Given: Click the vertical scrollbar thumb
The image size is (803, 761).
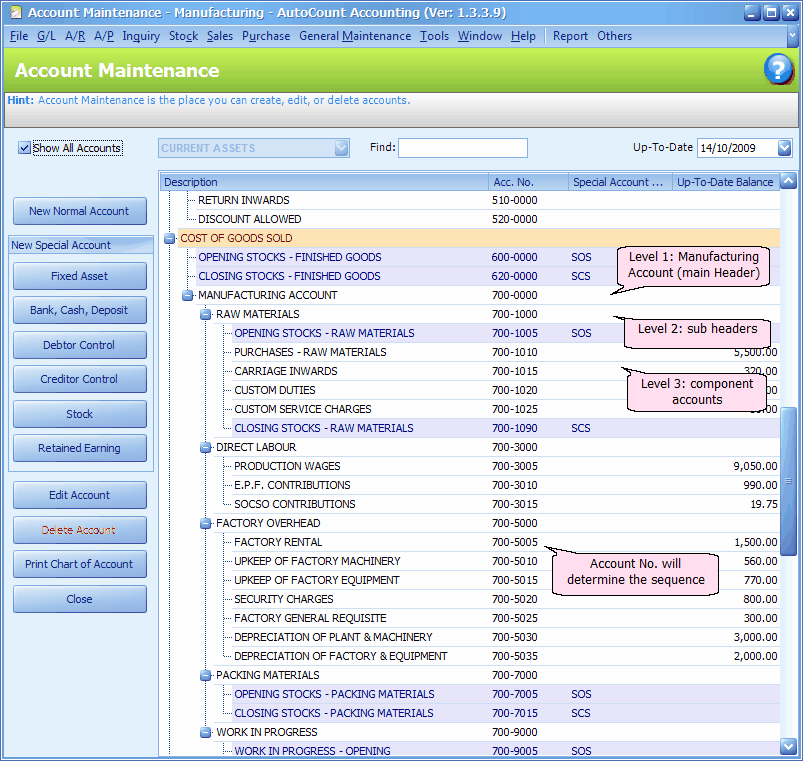Looking at the screenshot, I should pyautogui.click(x=788, y=480).
